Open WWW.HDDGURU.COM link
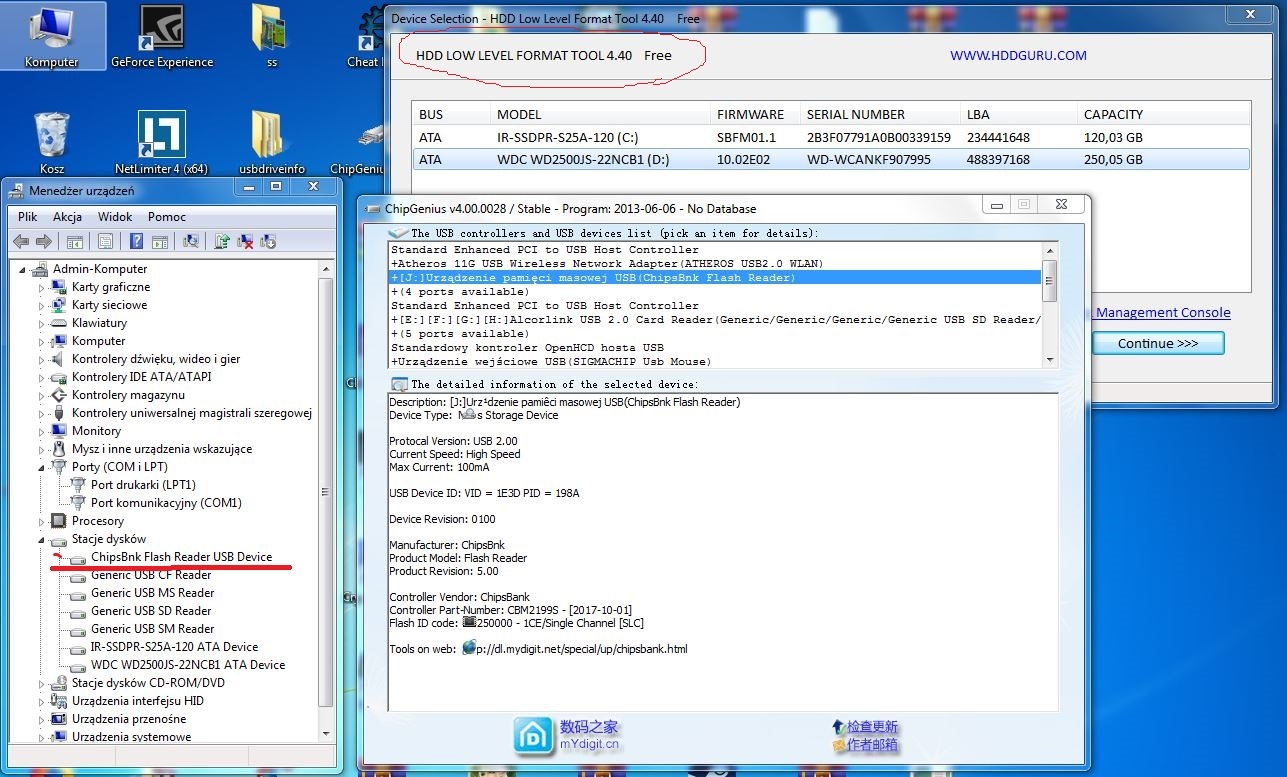 pos(1018,56)
